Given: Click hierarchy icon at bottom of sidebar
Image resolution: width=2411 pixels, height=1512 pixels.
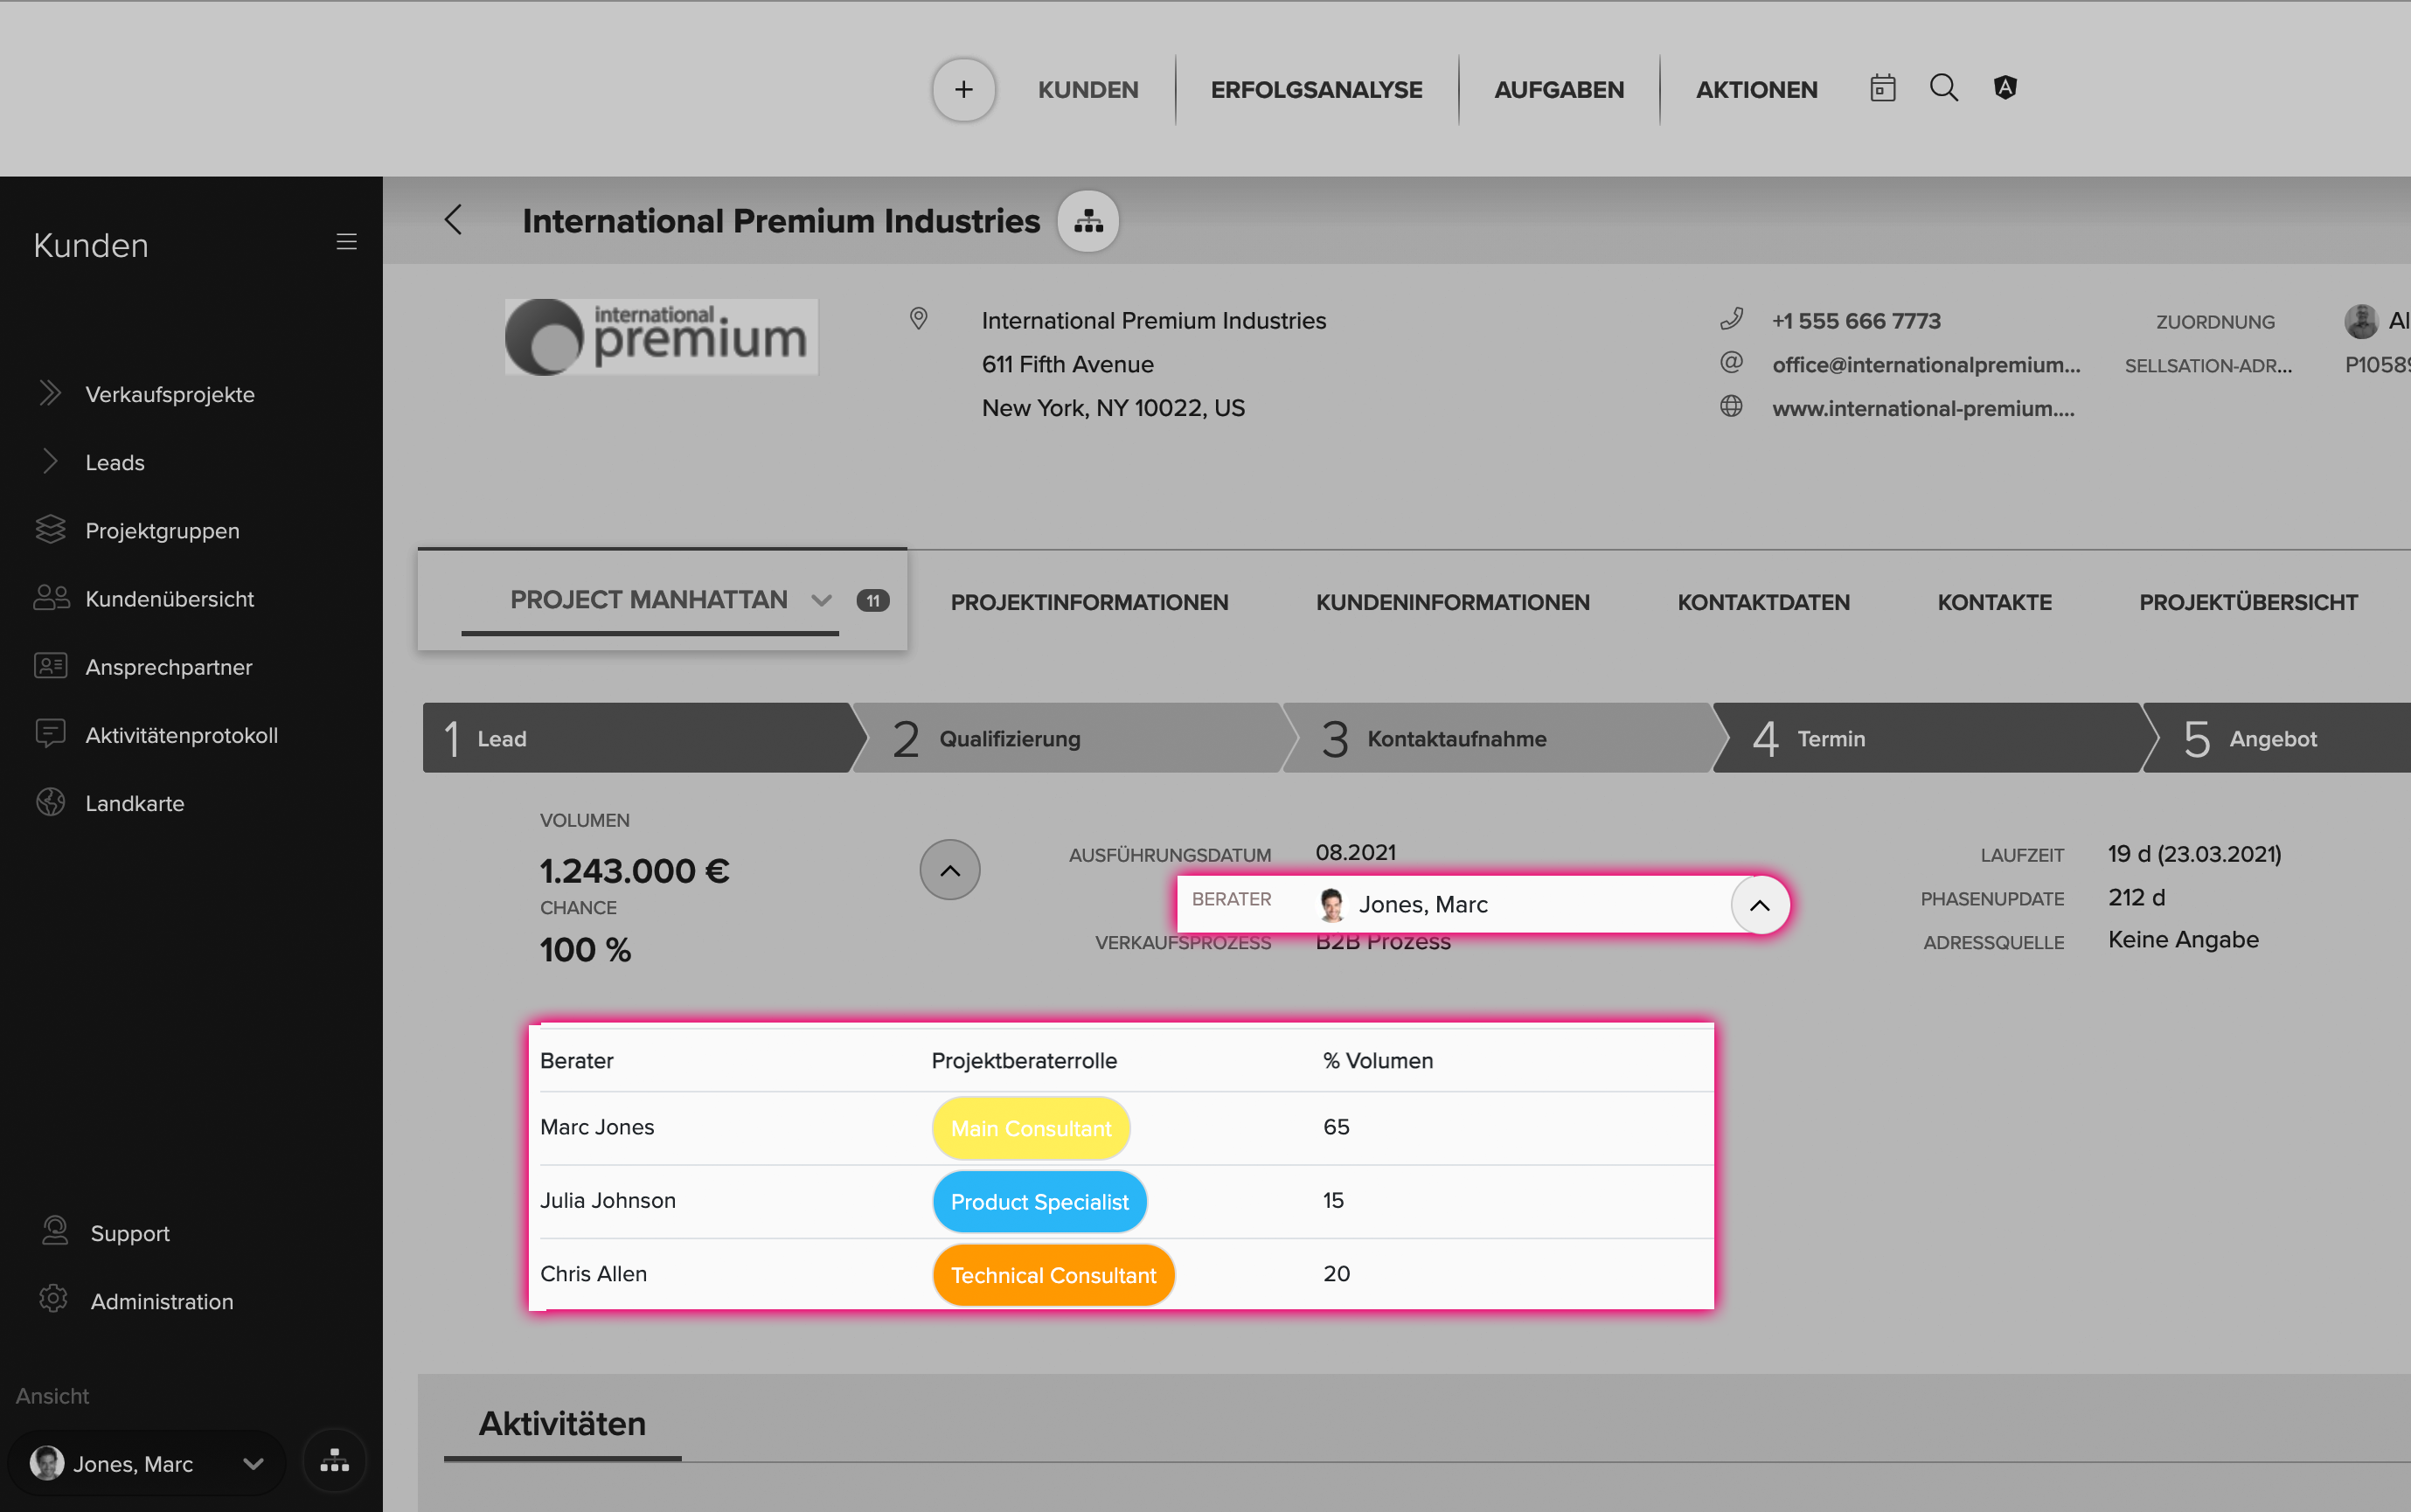Looking at the screenshot, I should [334, 1462].
